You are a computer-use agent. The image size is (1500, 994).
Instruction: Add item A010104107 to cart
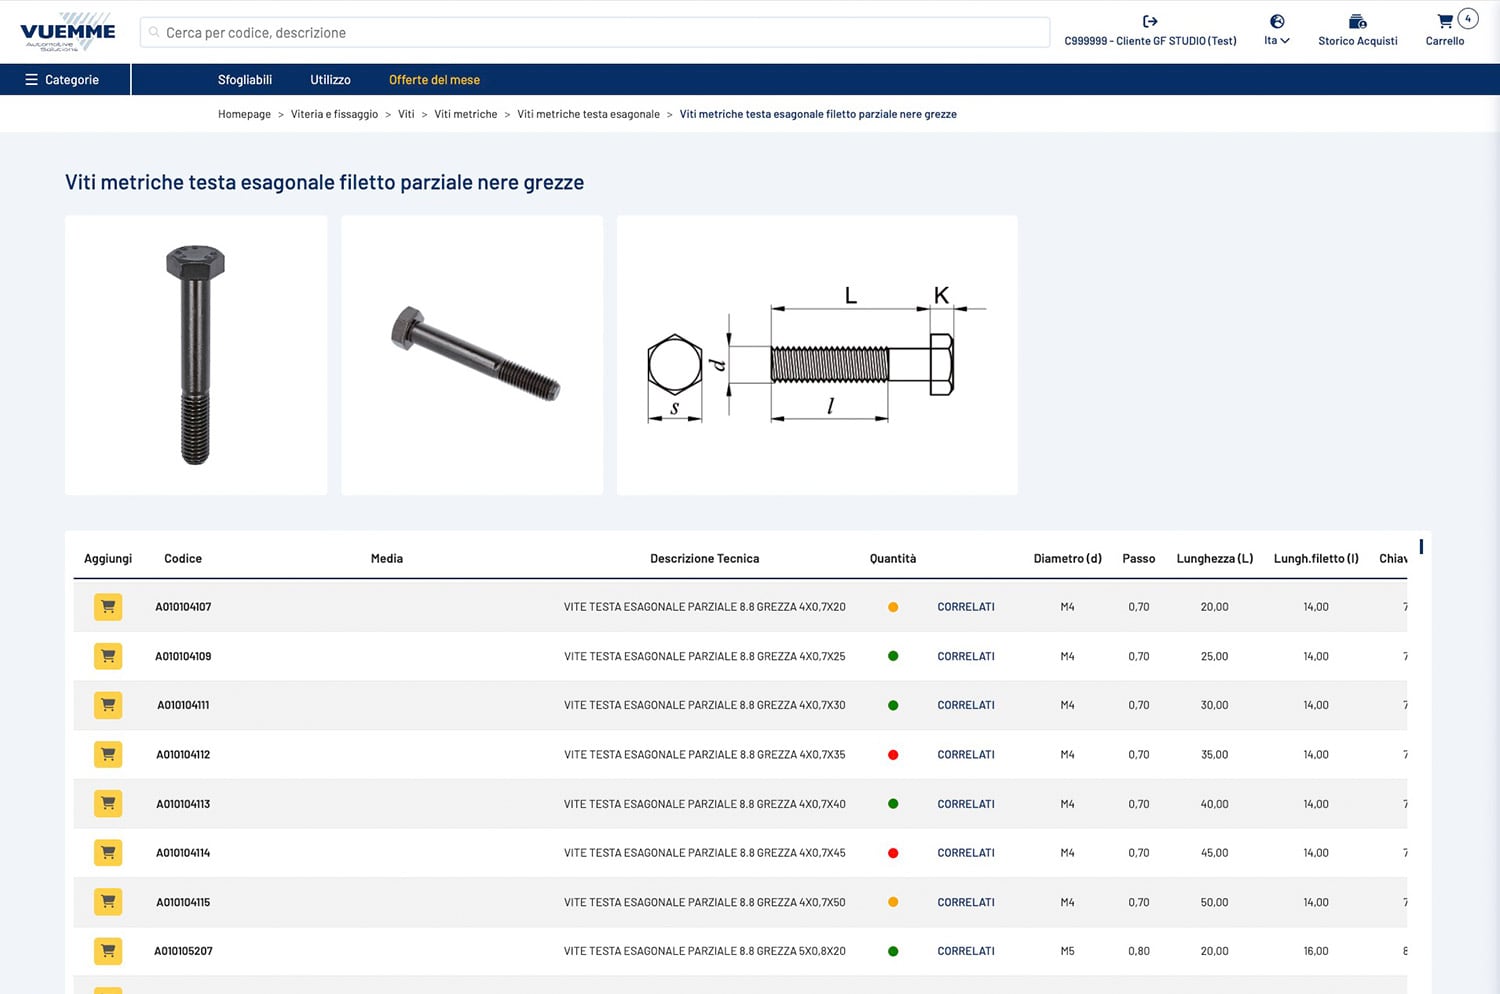(x=108, y=607)
